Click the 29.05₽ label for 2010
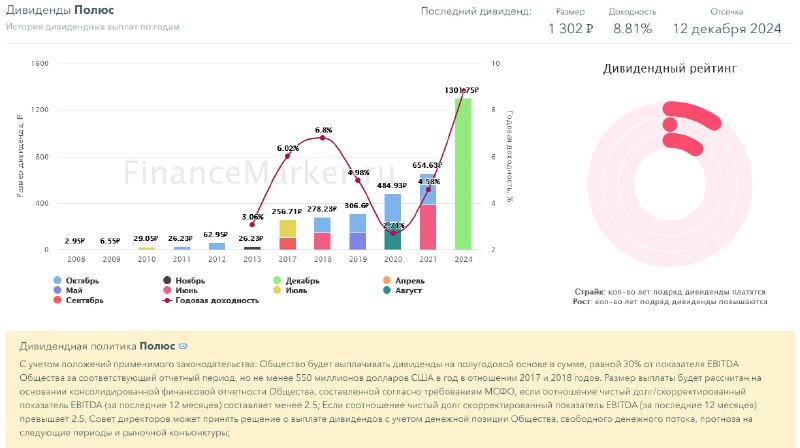 (146, 238)
